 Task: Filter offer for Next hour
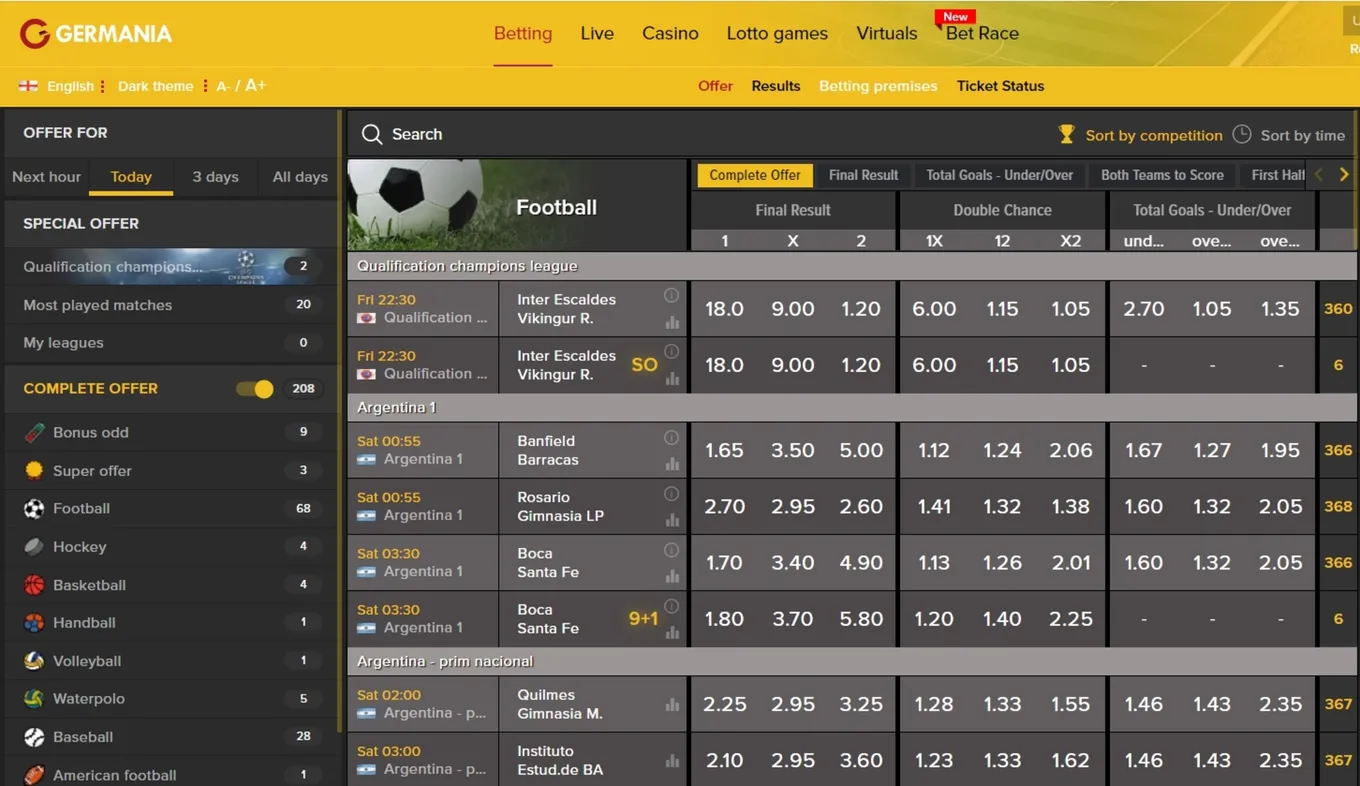[46, 177]
